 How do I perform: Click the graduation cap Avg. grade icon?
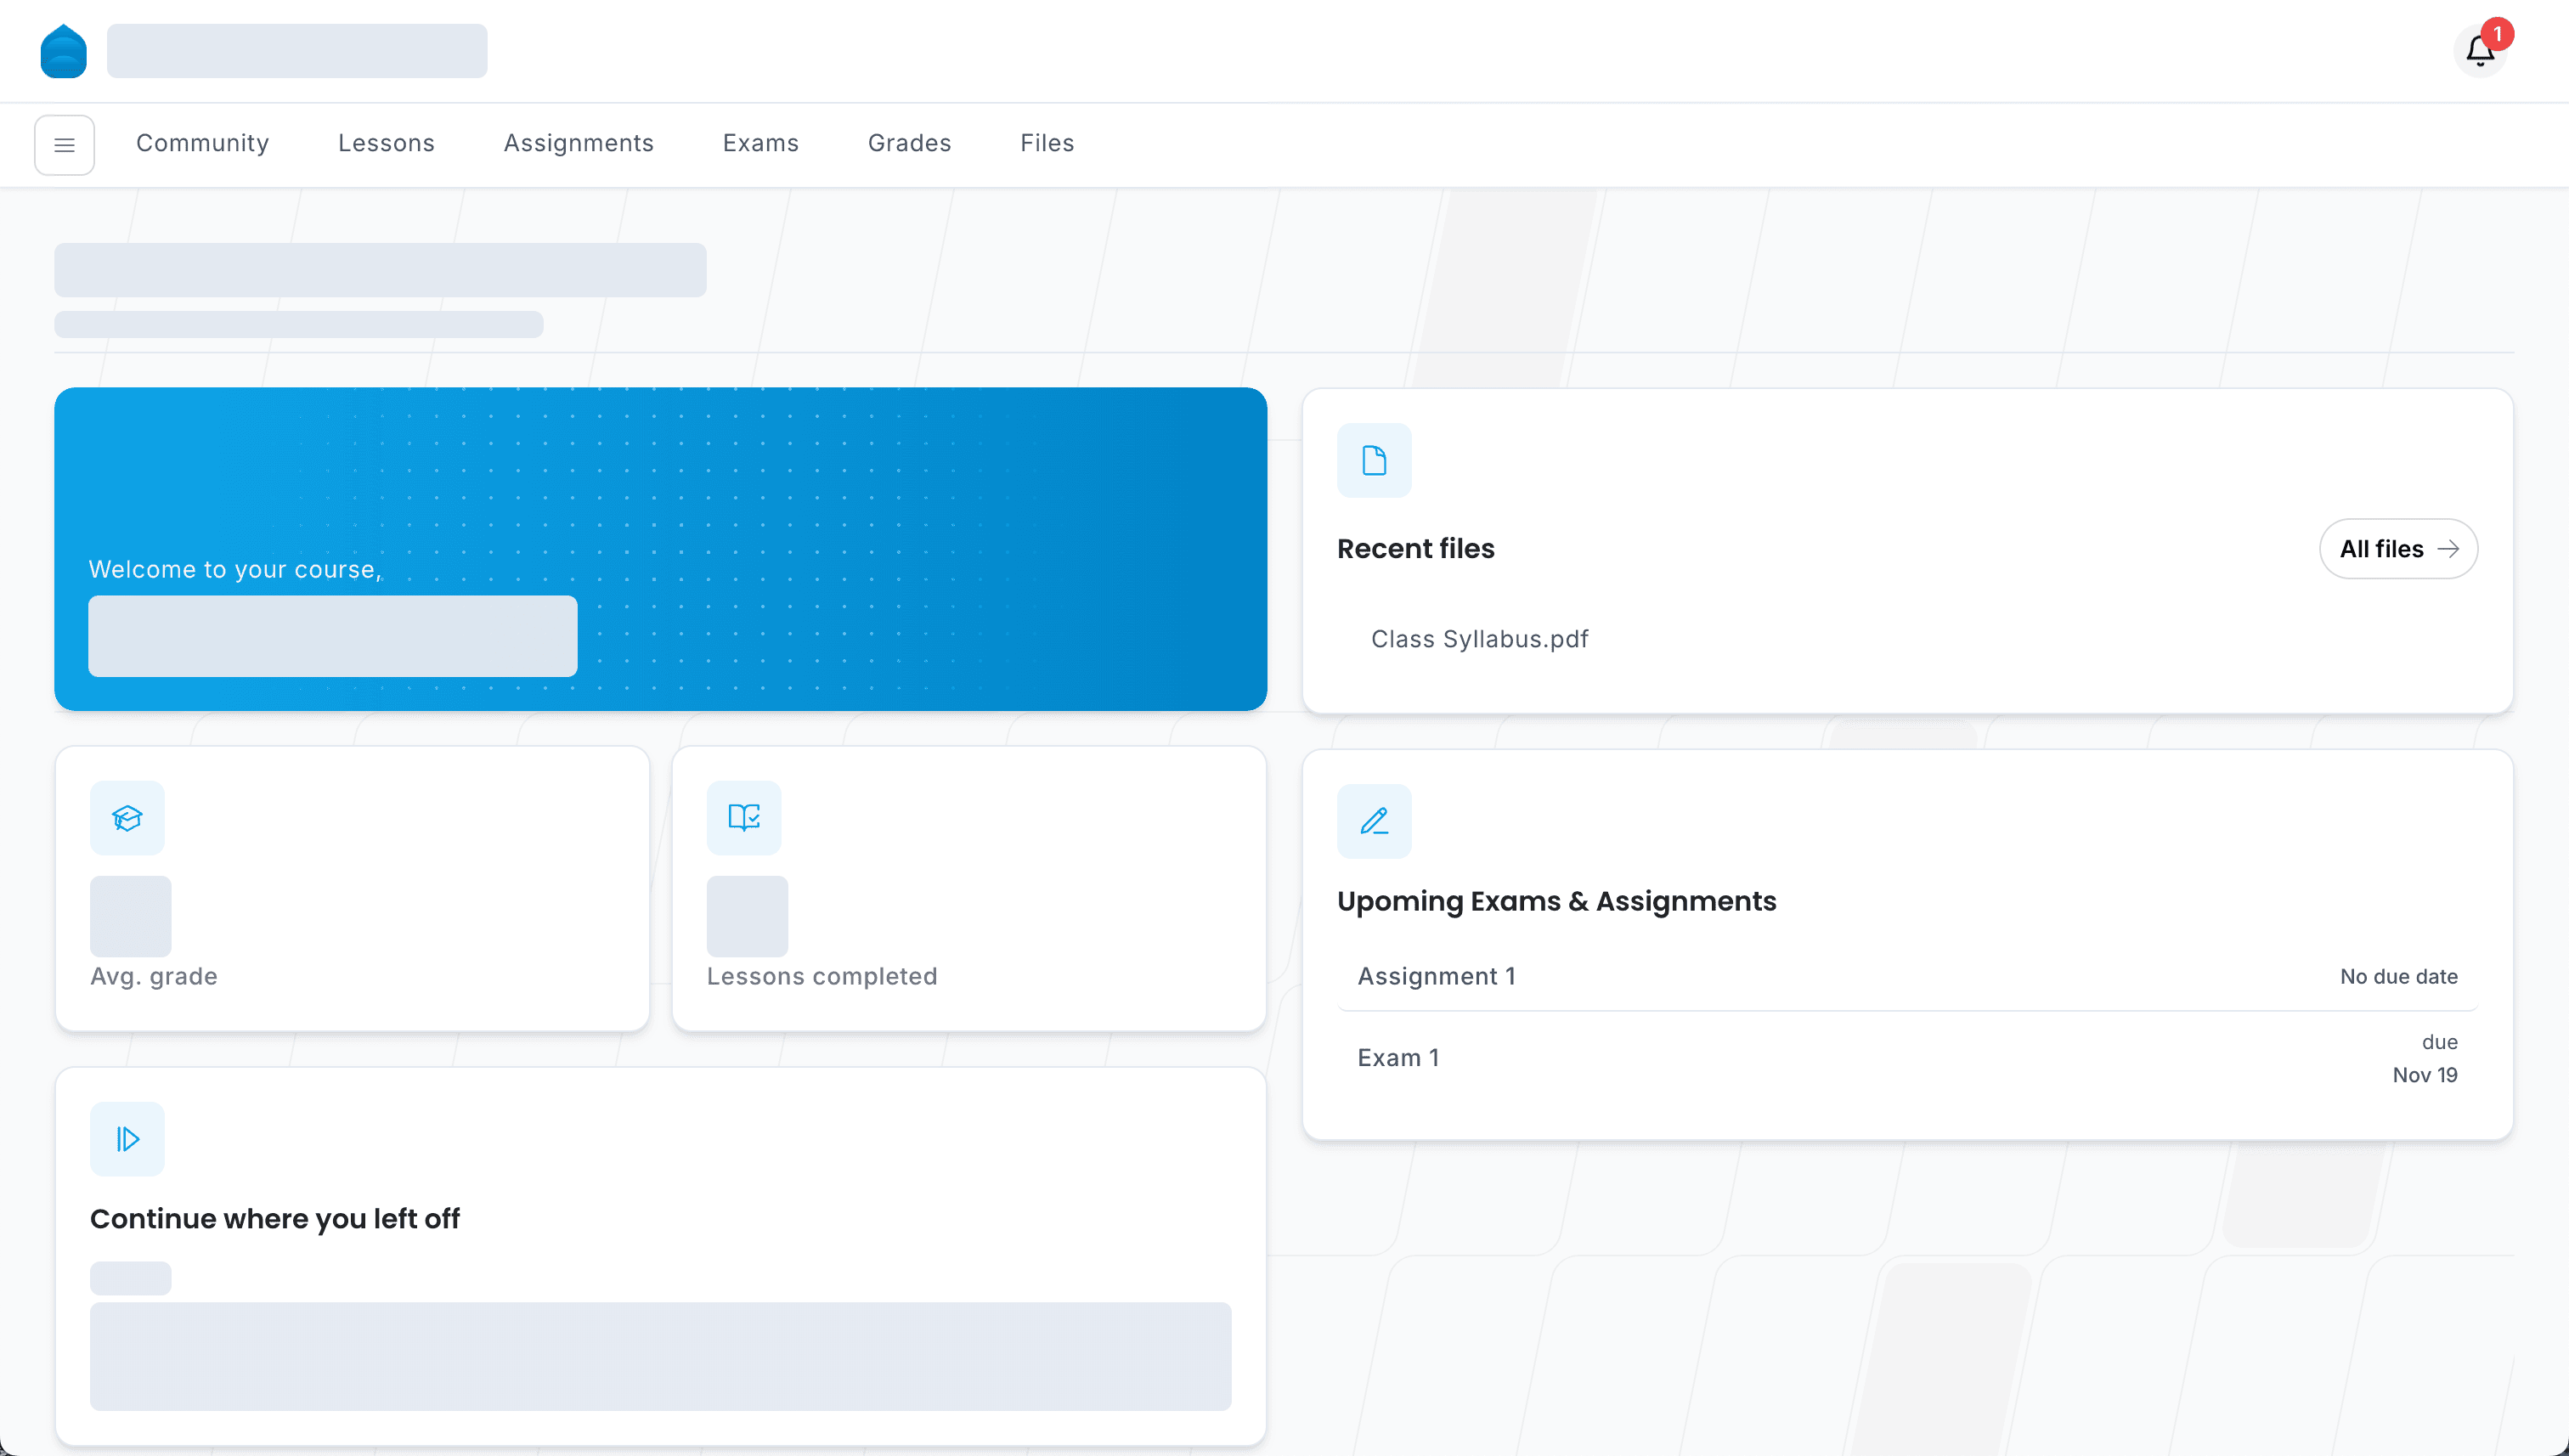click(127, 818)
